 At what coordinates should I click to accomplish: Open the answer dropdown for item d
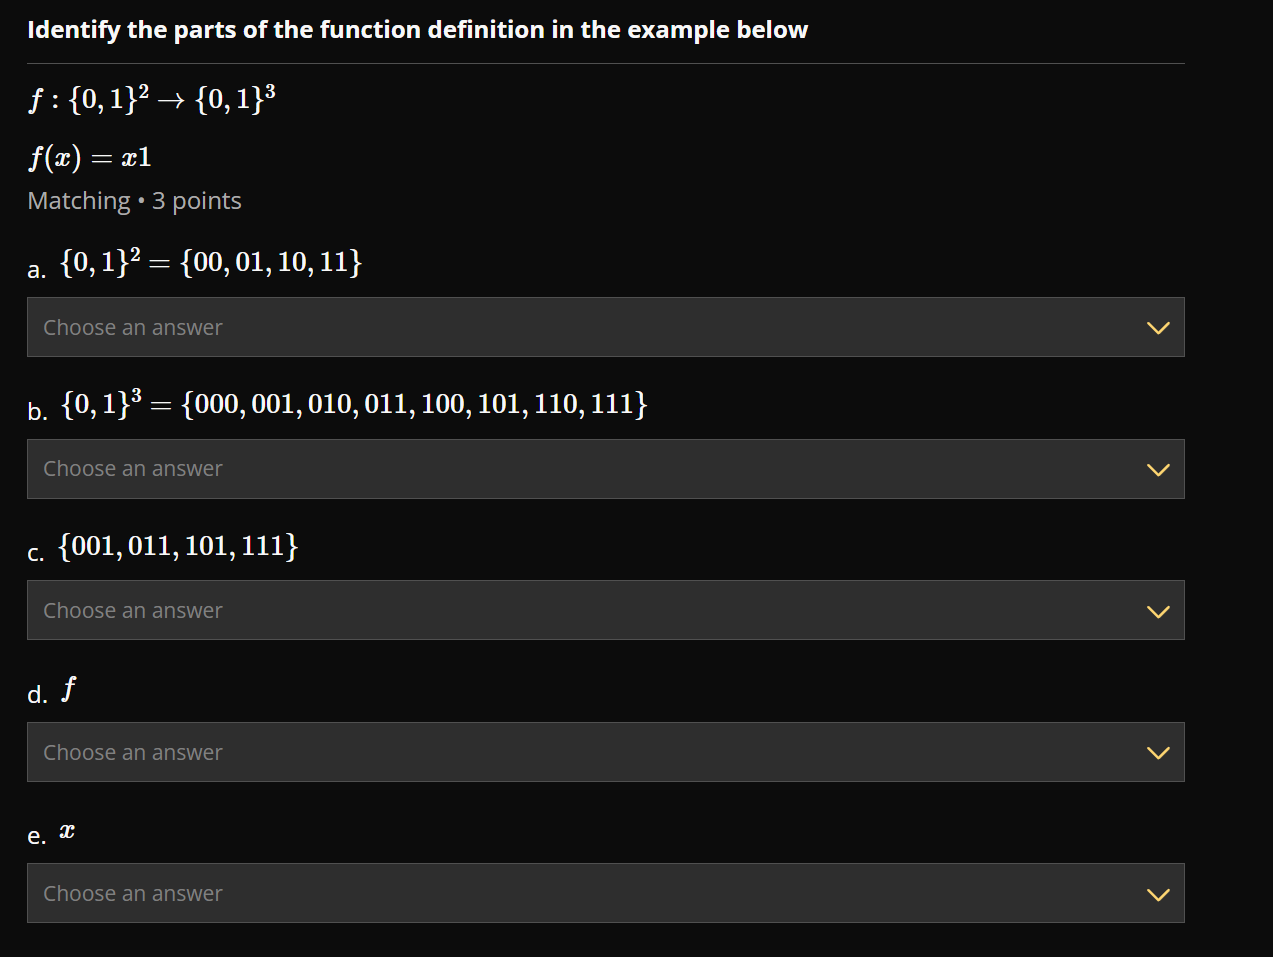[605, 752]
